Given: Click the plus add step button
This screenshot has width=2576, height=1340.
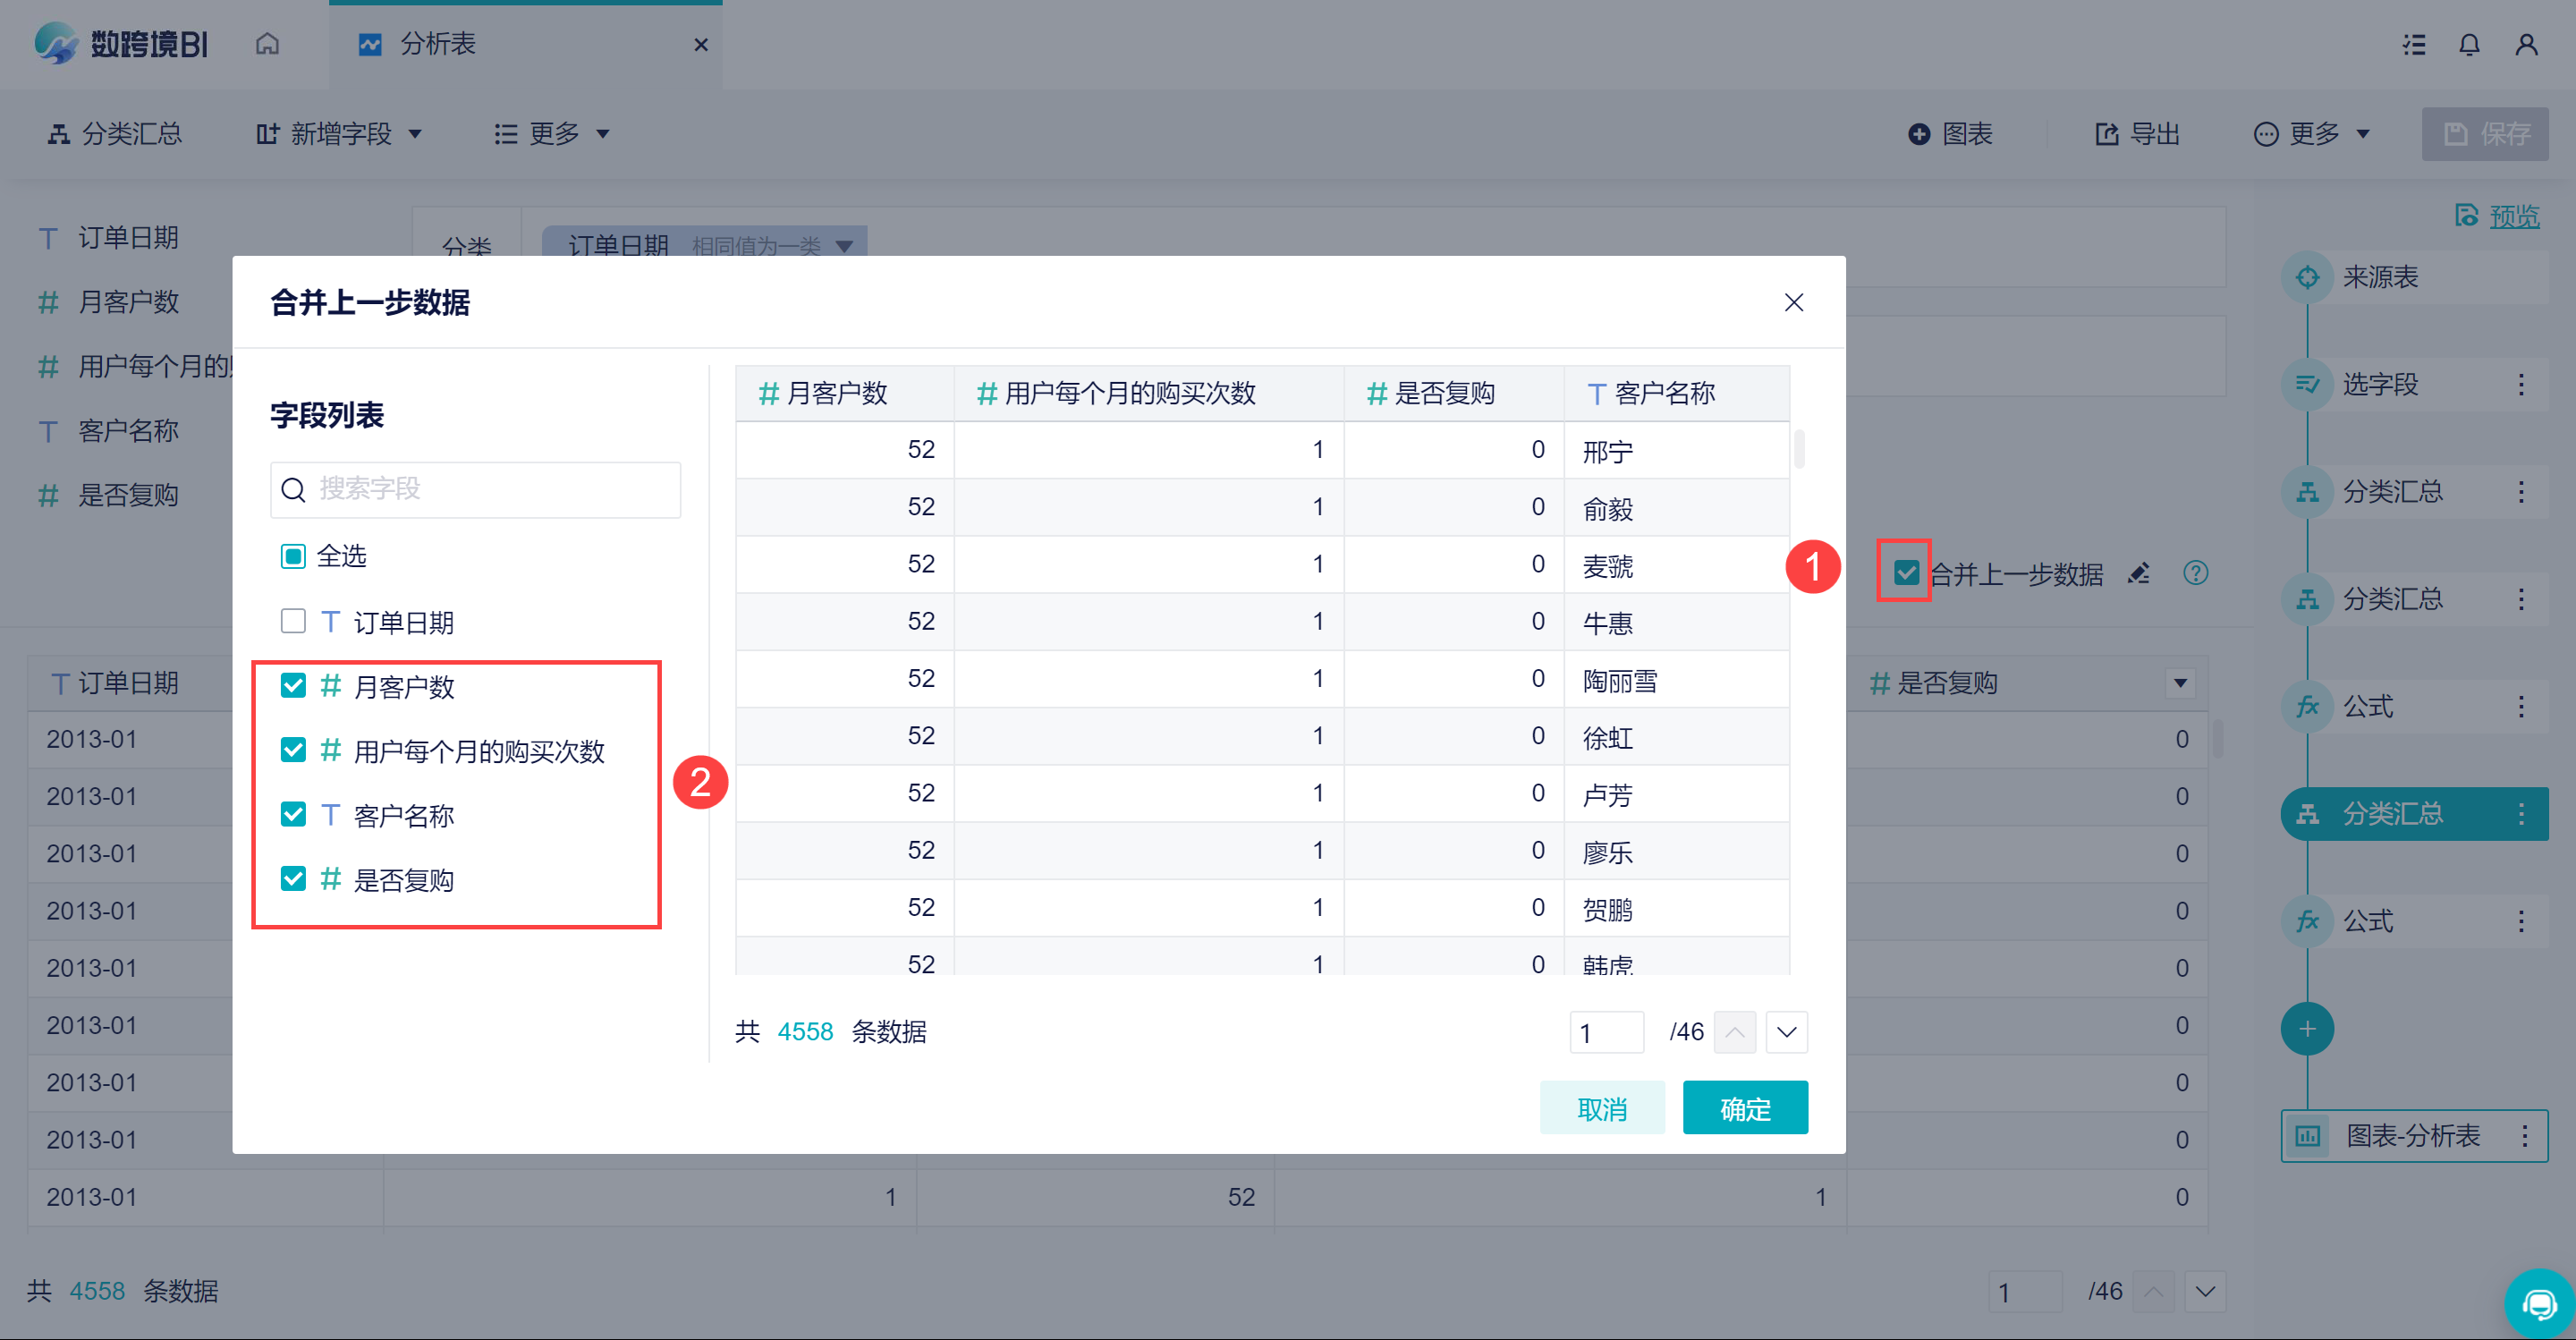Looking at the screenshot, I should tap(2307, 1029).
